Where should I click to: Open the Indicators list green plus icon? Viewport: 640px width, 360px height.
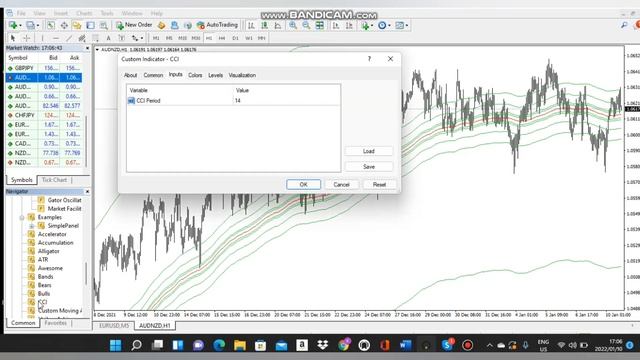[x=365, y=25]
